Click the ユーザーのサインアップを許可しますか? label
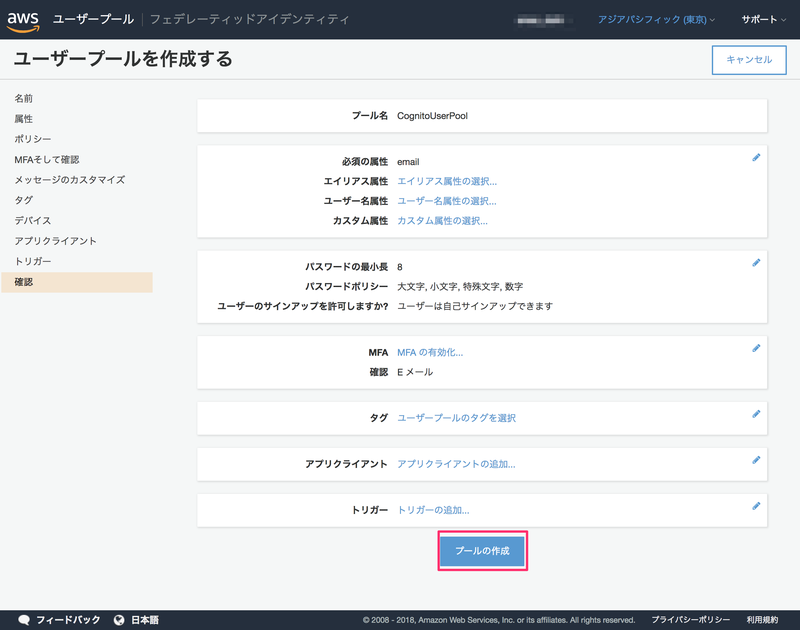Screen dimensions: 800x630 (303, 306)
